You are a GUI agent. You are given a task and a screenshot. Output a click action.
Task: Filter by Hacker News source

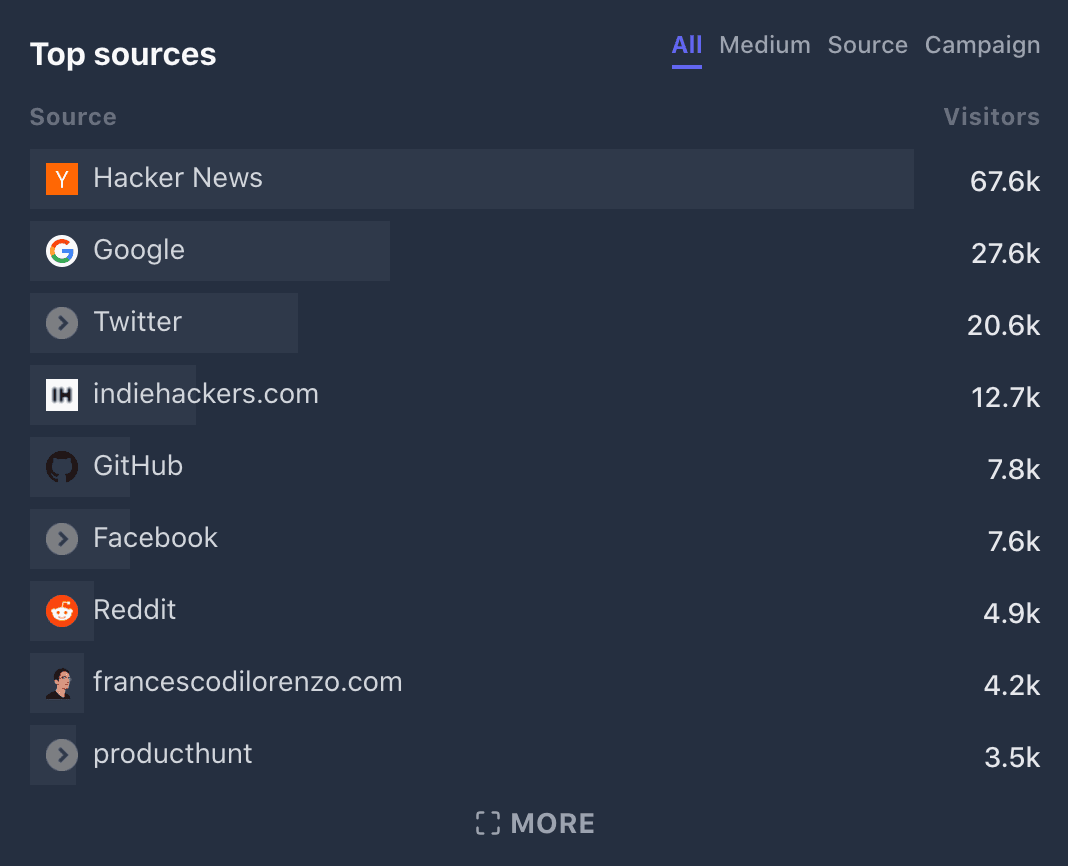178,178
